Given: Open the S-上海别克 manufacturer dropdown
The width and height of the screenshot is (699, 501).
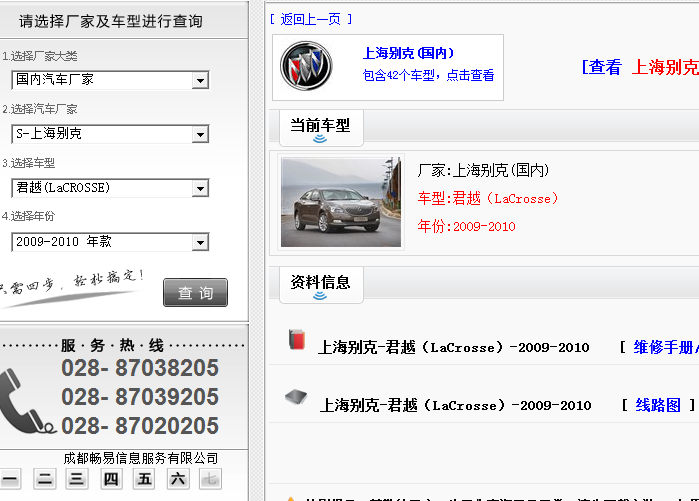Looking at the screenshot, I should 110,134.
